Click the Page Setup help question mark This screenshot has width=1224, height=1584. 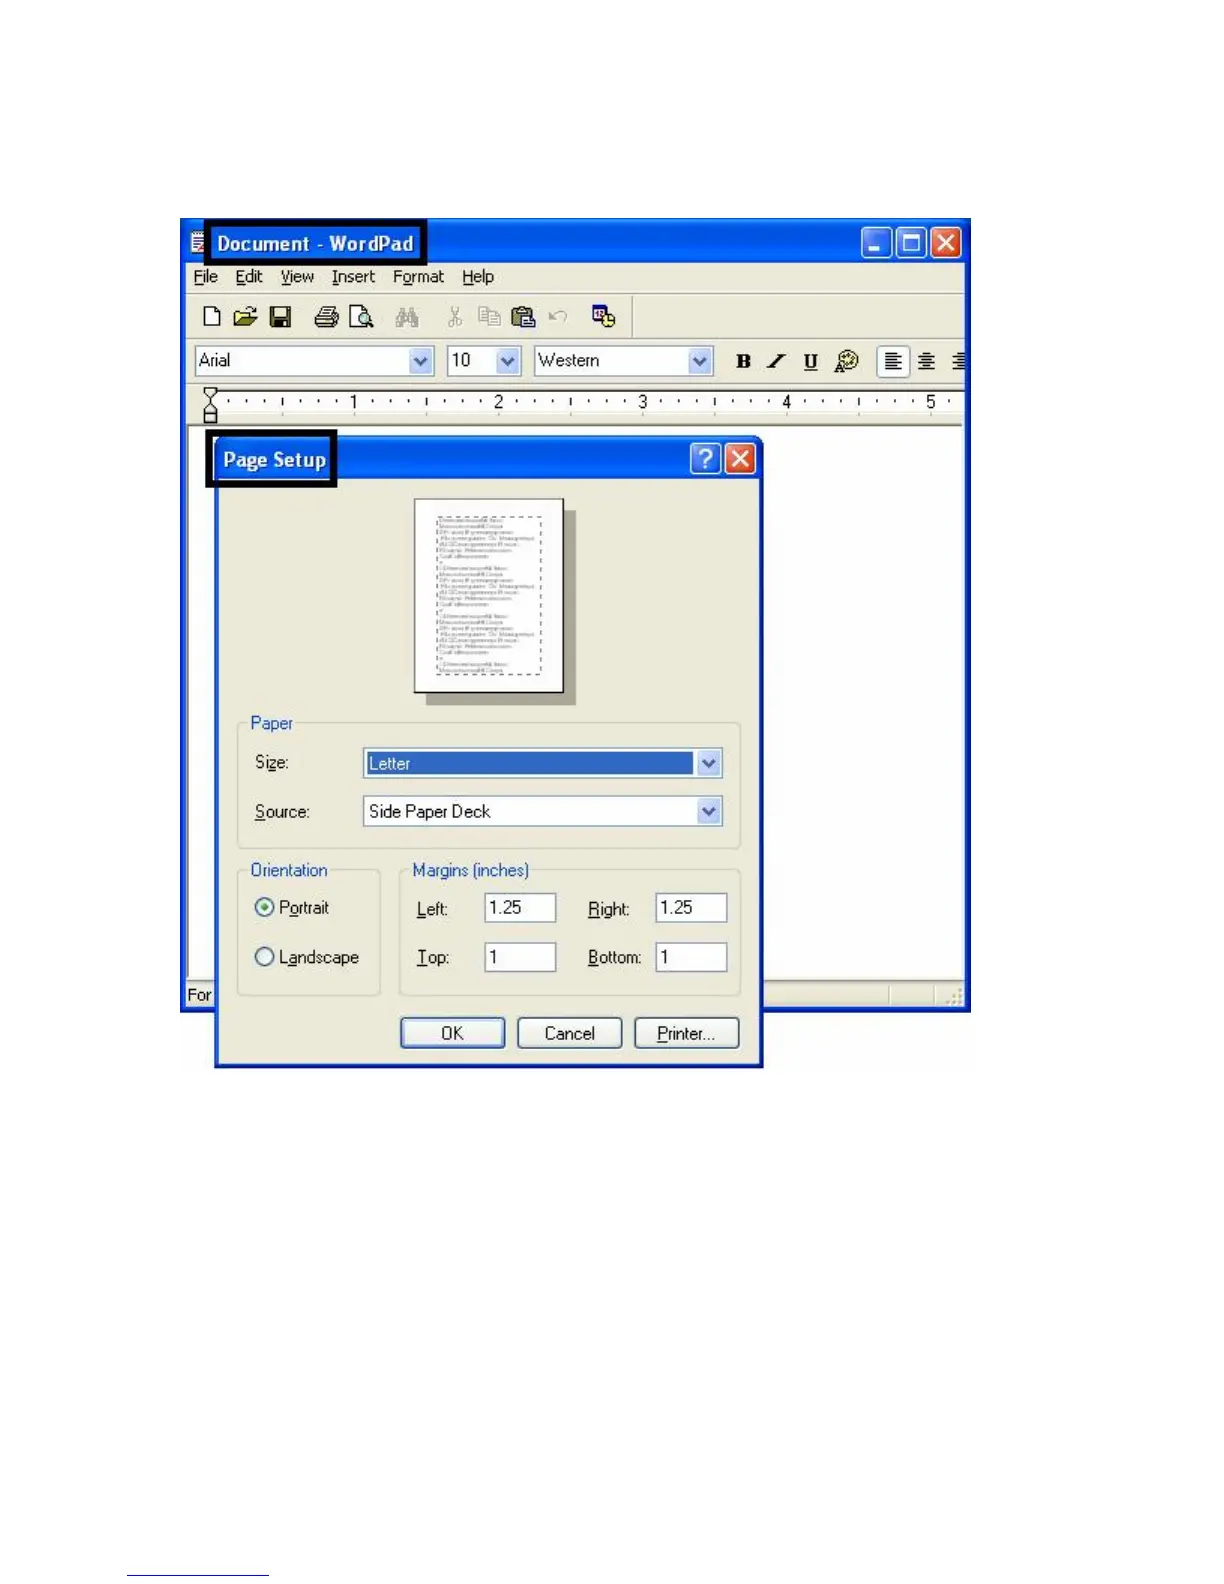tap(705, 459)
